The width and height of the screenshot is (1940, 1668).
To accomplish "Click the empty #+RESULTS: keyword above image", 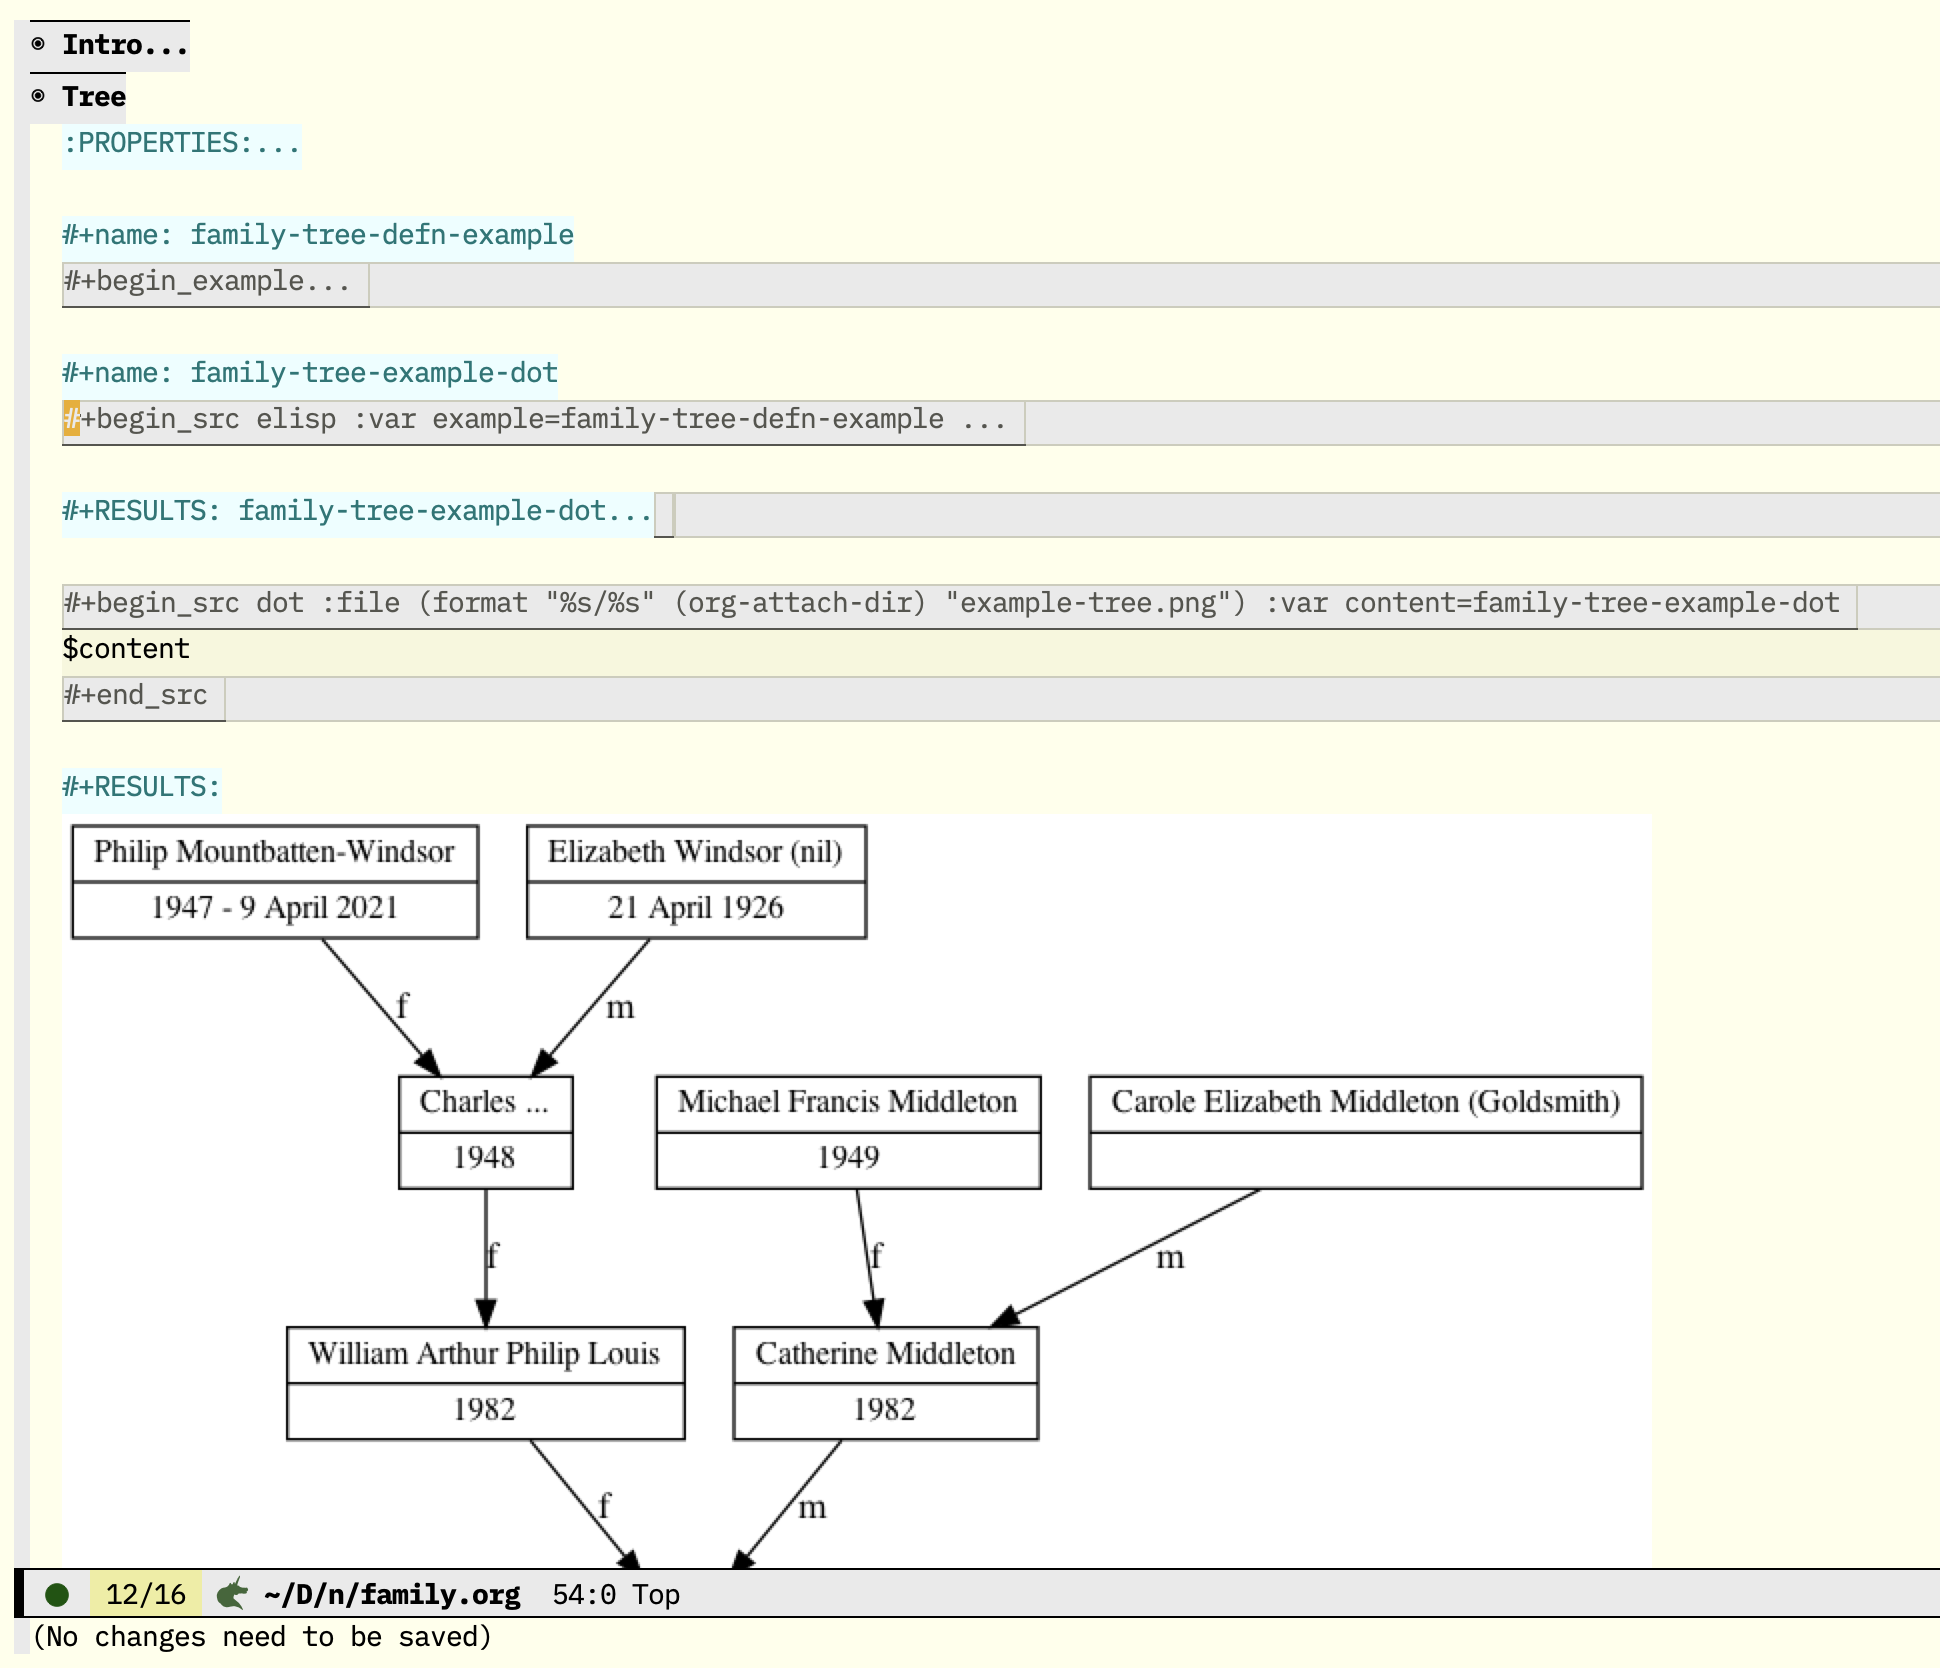I will pos(141,787).
